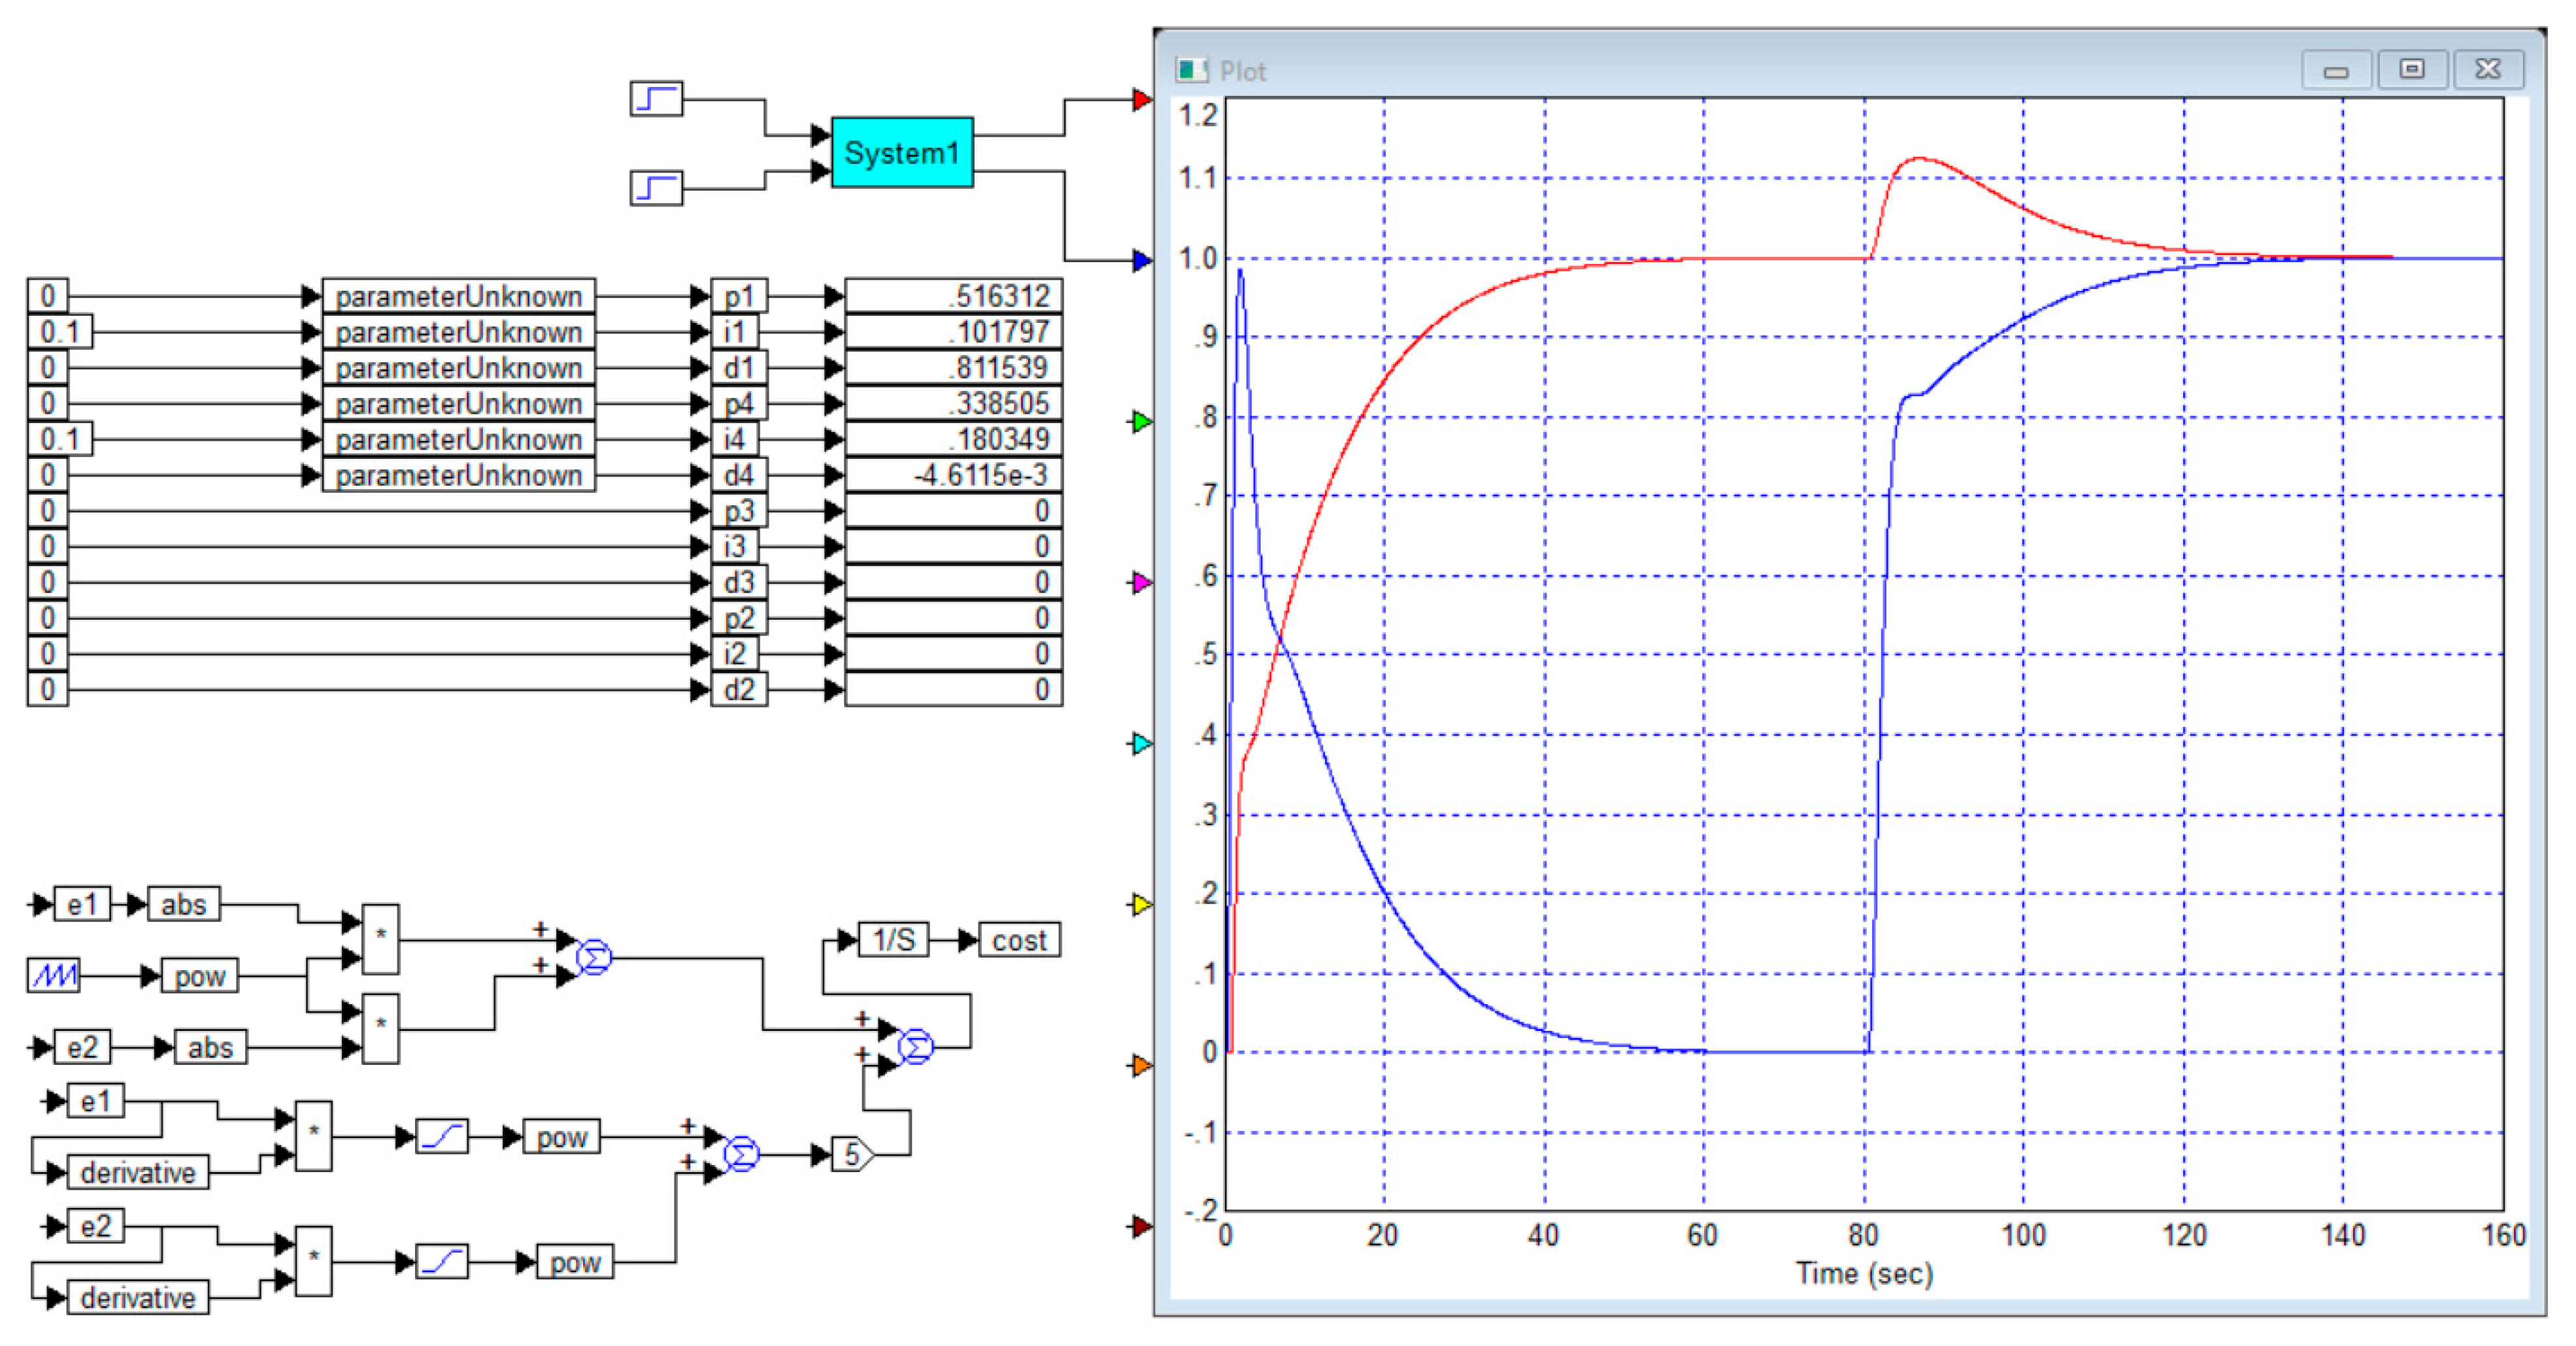The height and width of the screenshot is (1346, 2576).
Task: Click the final summing junction before integrator
Action: click(915, 1047)
